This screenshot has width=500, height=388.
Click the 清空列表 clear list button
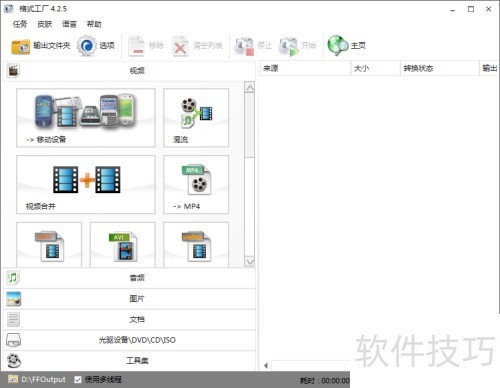pos(197,46)
